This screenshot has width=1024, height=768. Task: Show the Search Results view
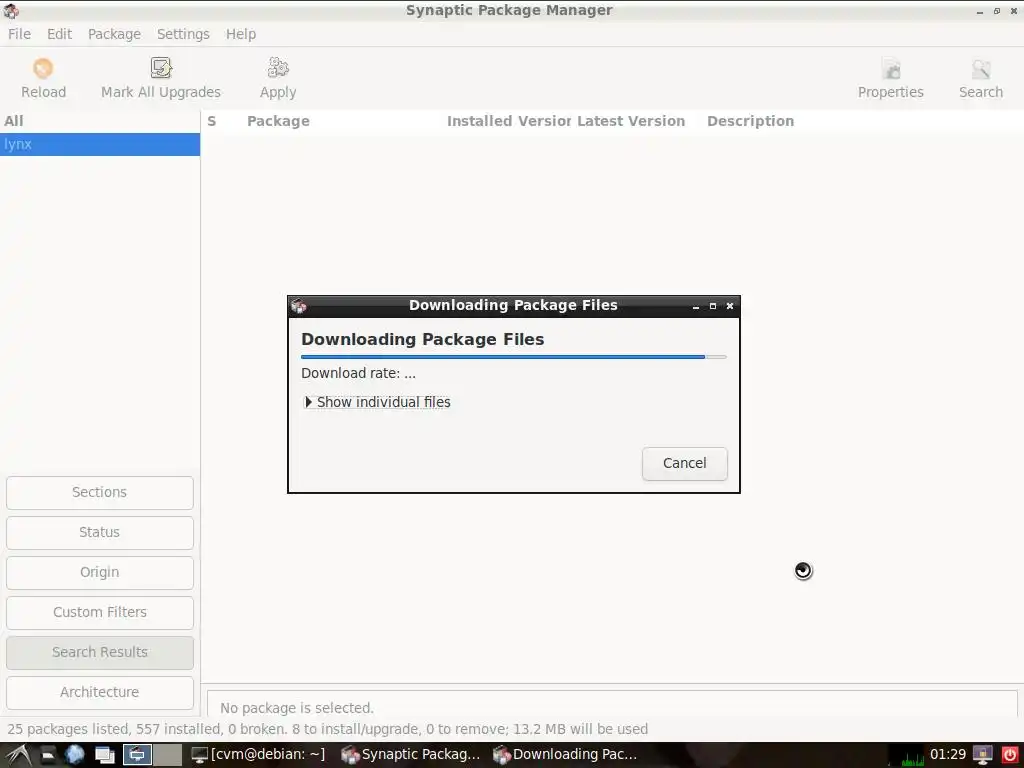pos(100,652)
